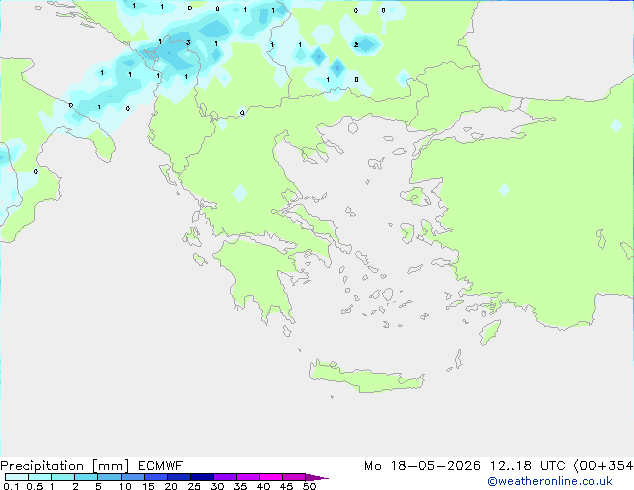Click the '50' legend scale label
The image size is (634, 490).
(309, 486)
